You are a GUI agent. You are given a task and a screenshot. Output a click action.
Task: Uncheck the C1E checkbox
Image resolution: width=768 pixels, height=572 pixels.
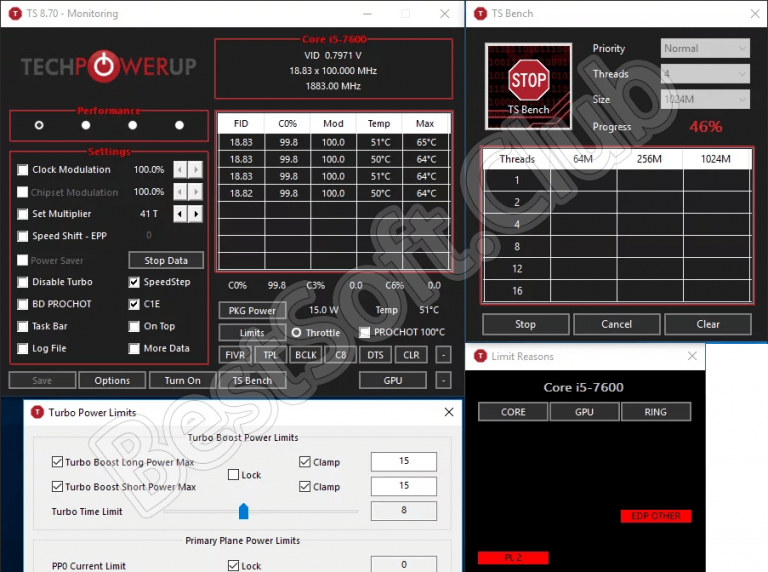(x=134, y=304)
